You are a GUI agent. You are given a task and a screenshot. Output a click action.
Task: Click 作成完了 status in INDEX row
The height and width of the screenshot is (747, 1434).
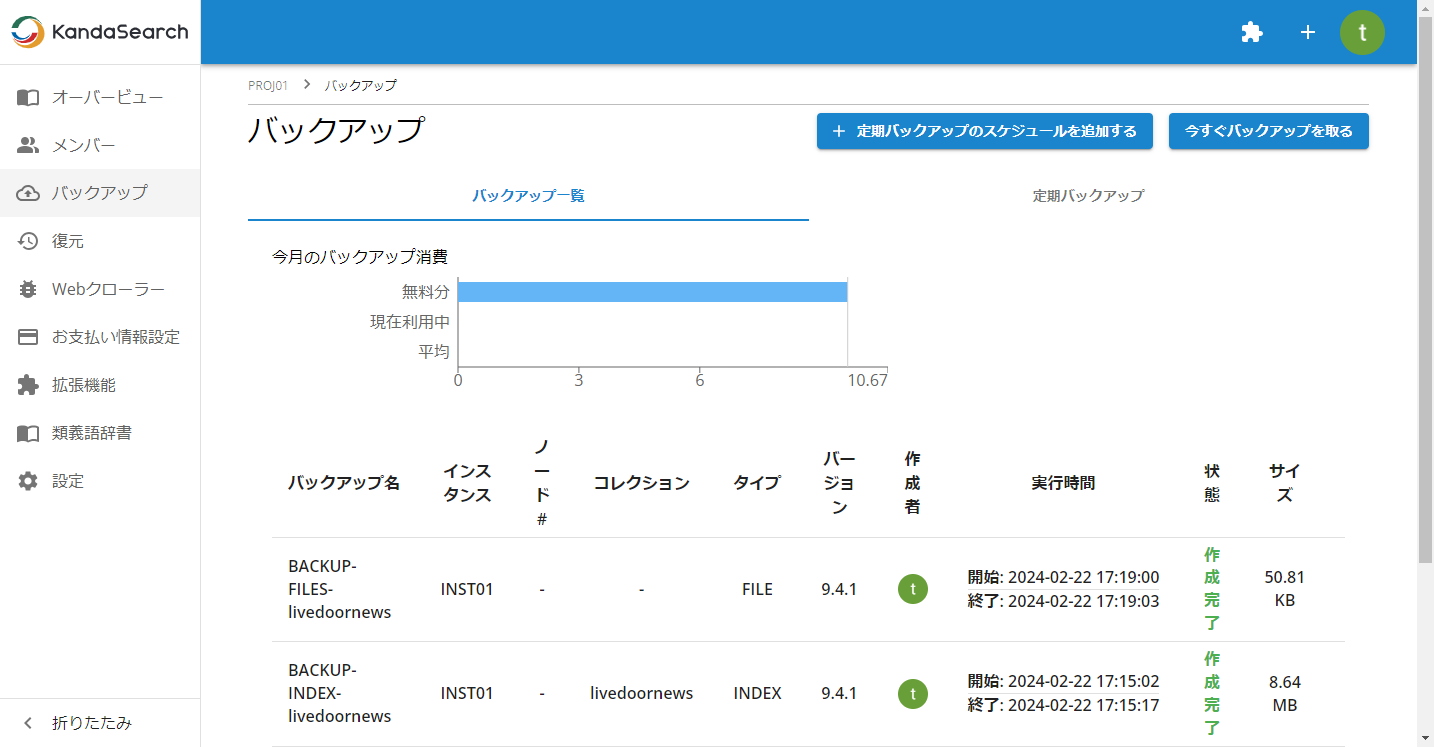click(x=1212, y=693)
